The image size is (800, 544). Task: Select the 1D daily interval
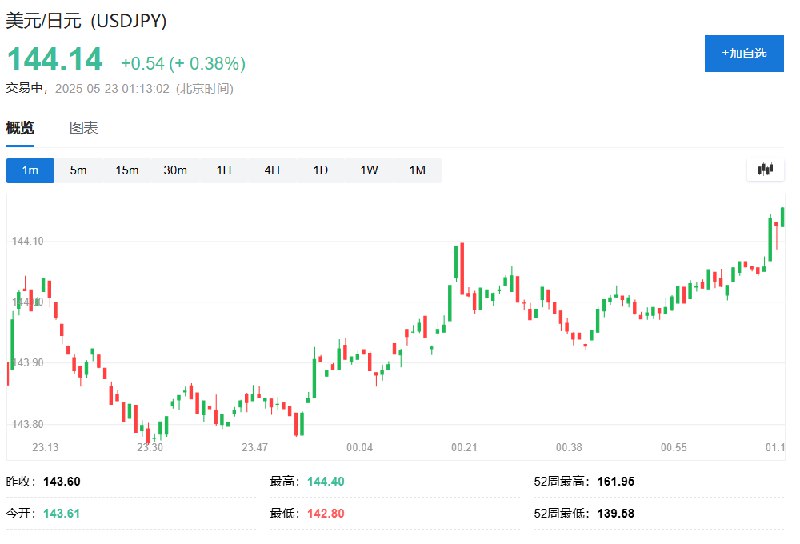click(x=320, y=170)
